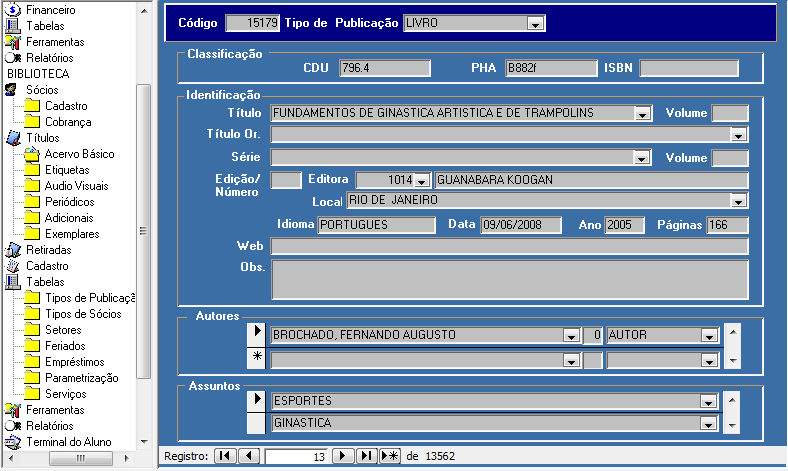Click the lower Relatórios icon
Viewport: 788px width, 471px height.
coord(13,426)
